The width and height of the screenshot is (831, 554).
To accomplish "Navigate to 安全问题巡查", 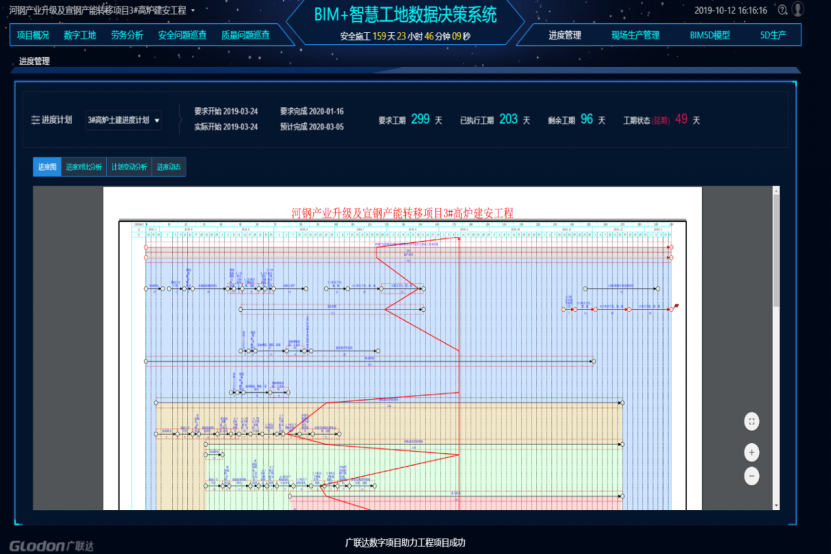I will 182,35.
